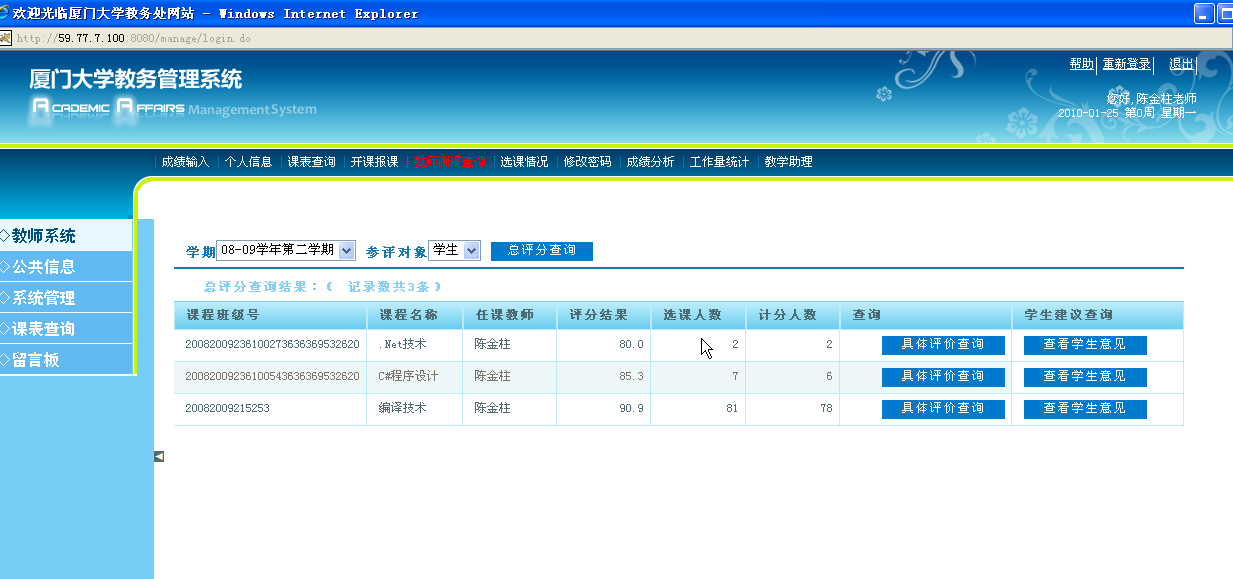Click the 重新登录 re-login link

1126,64
